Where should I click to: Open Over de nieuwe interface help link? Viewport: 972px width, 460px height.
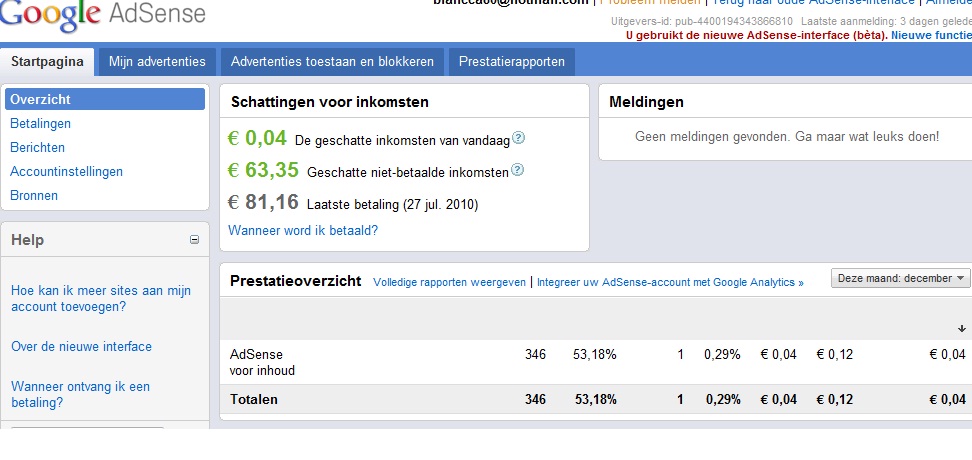point(81,347)
